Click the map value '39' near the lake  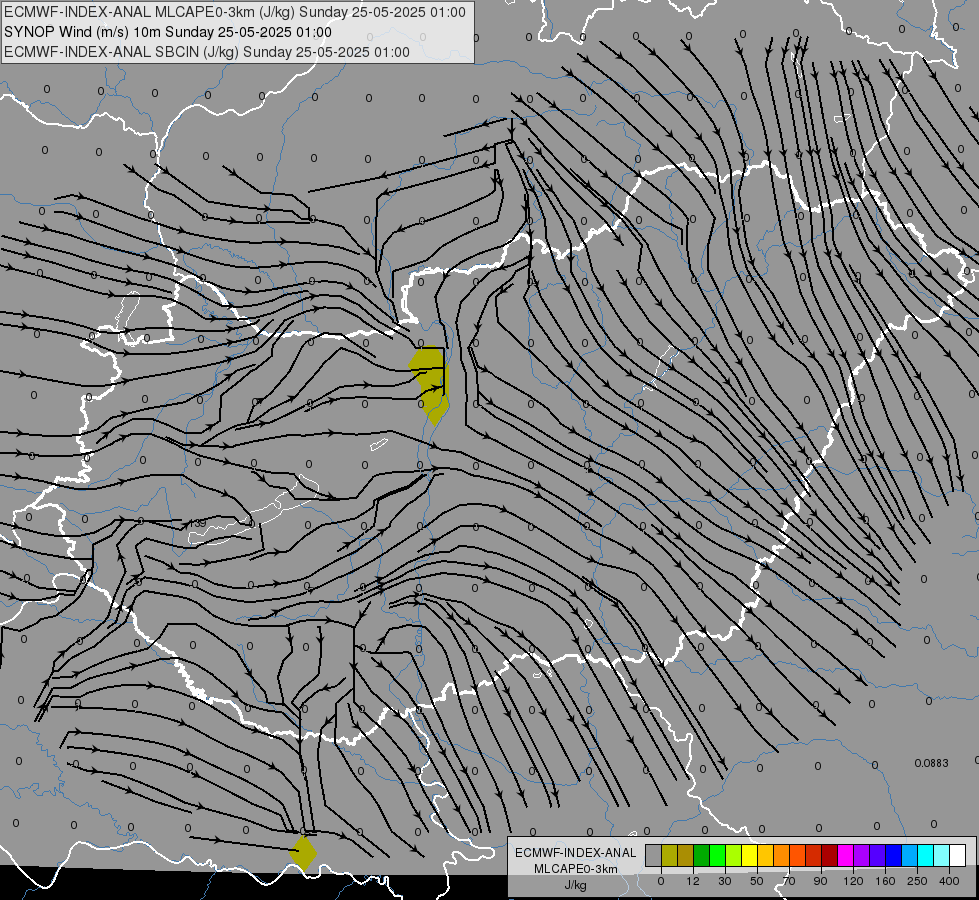[200, 523]
